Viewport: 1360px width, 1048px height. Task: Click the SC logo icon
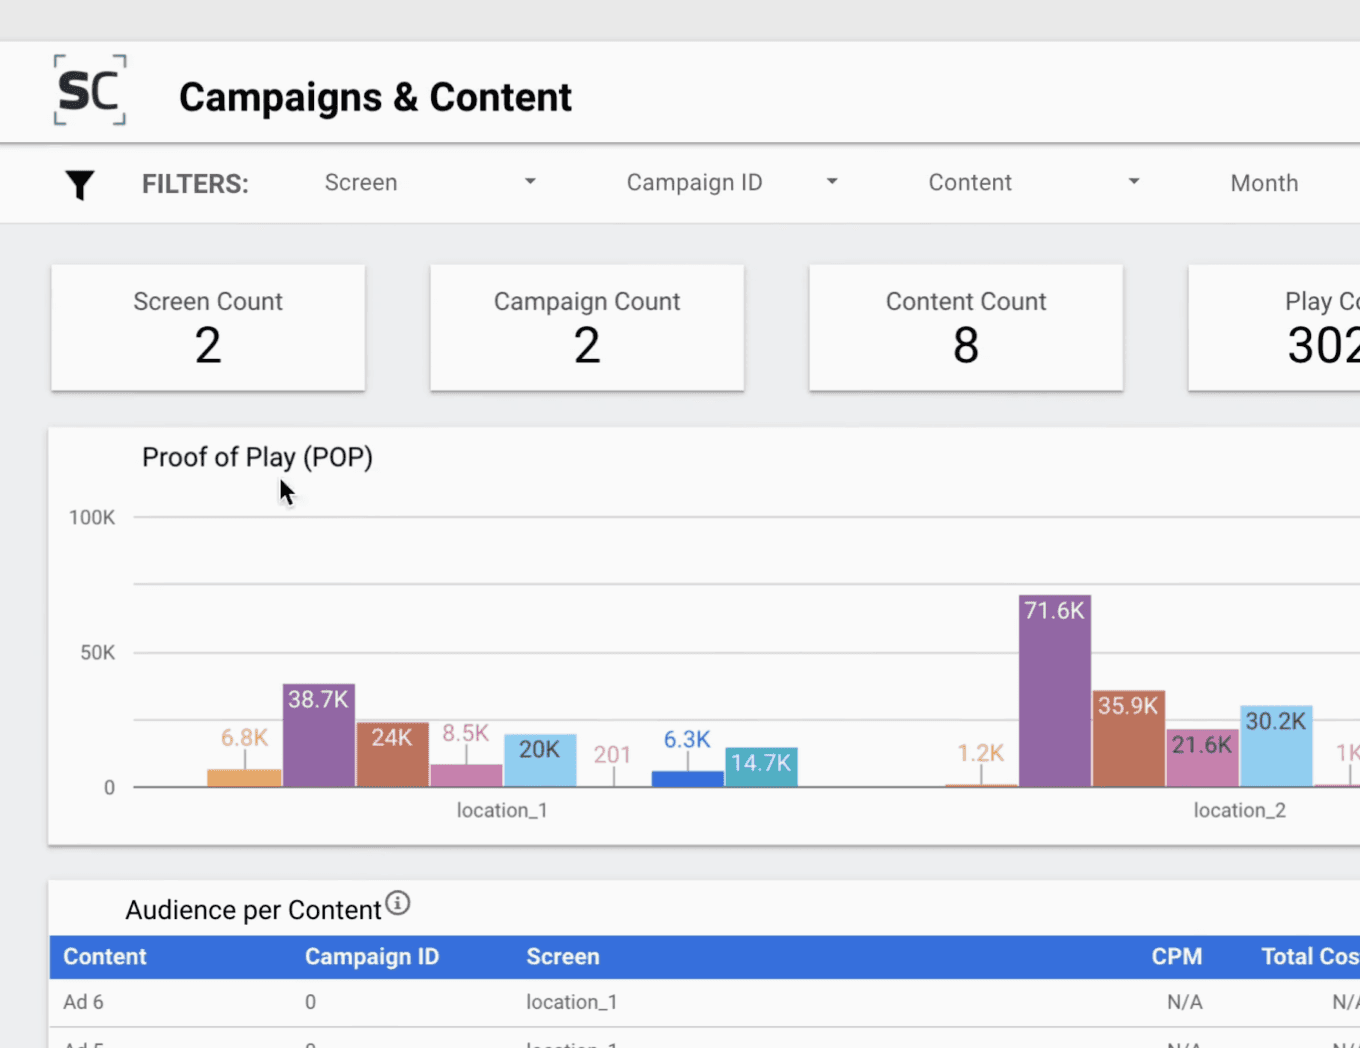point(90,90)
